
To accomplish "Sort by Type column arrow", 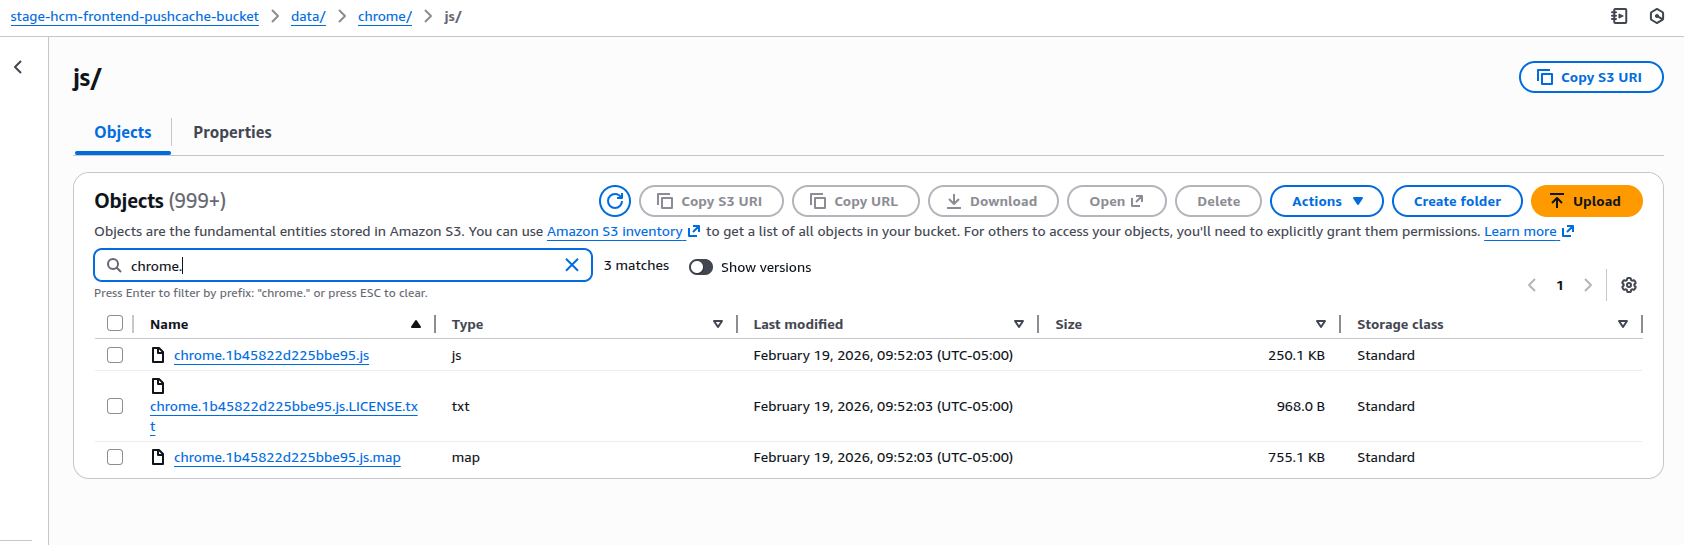I will 717,324.
